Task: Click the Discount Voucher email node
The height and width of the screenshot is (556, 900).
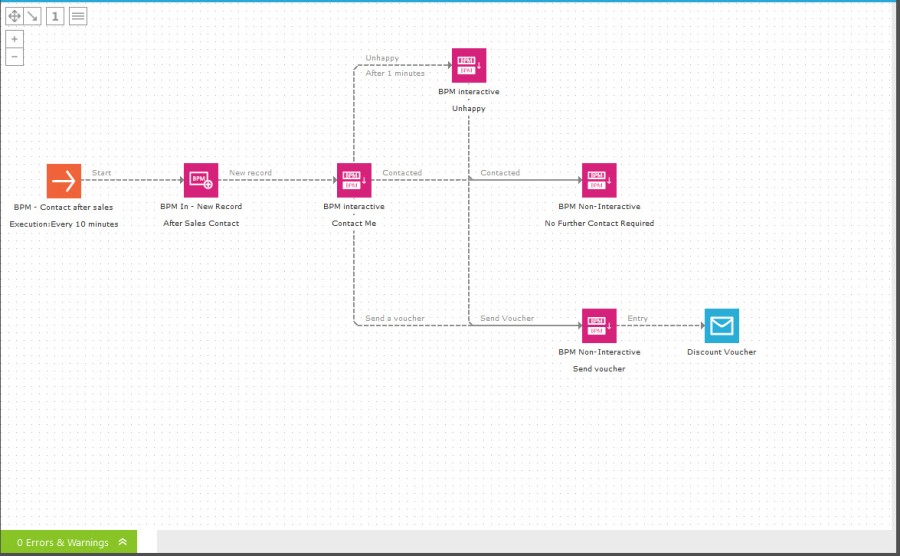Action: pos(721,326)
